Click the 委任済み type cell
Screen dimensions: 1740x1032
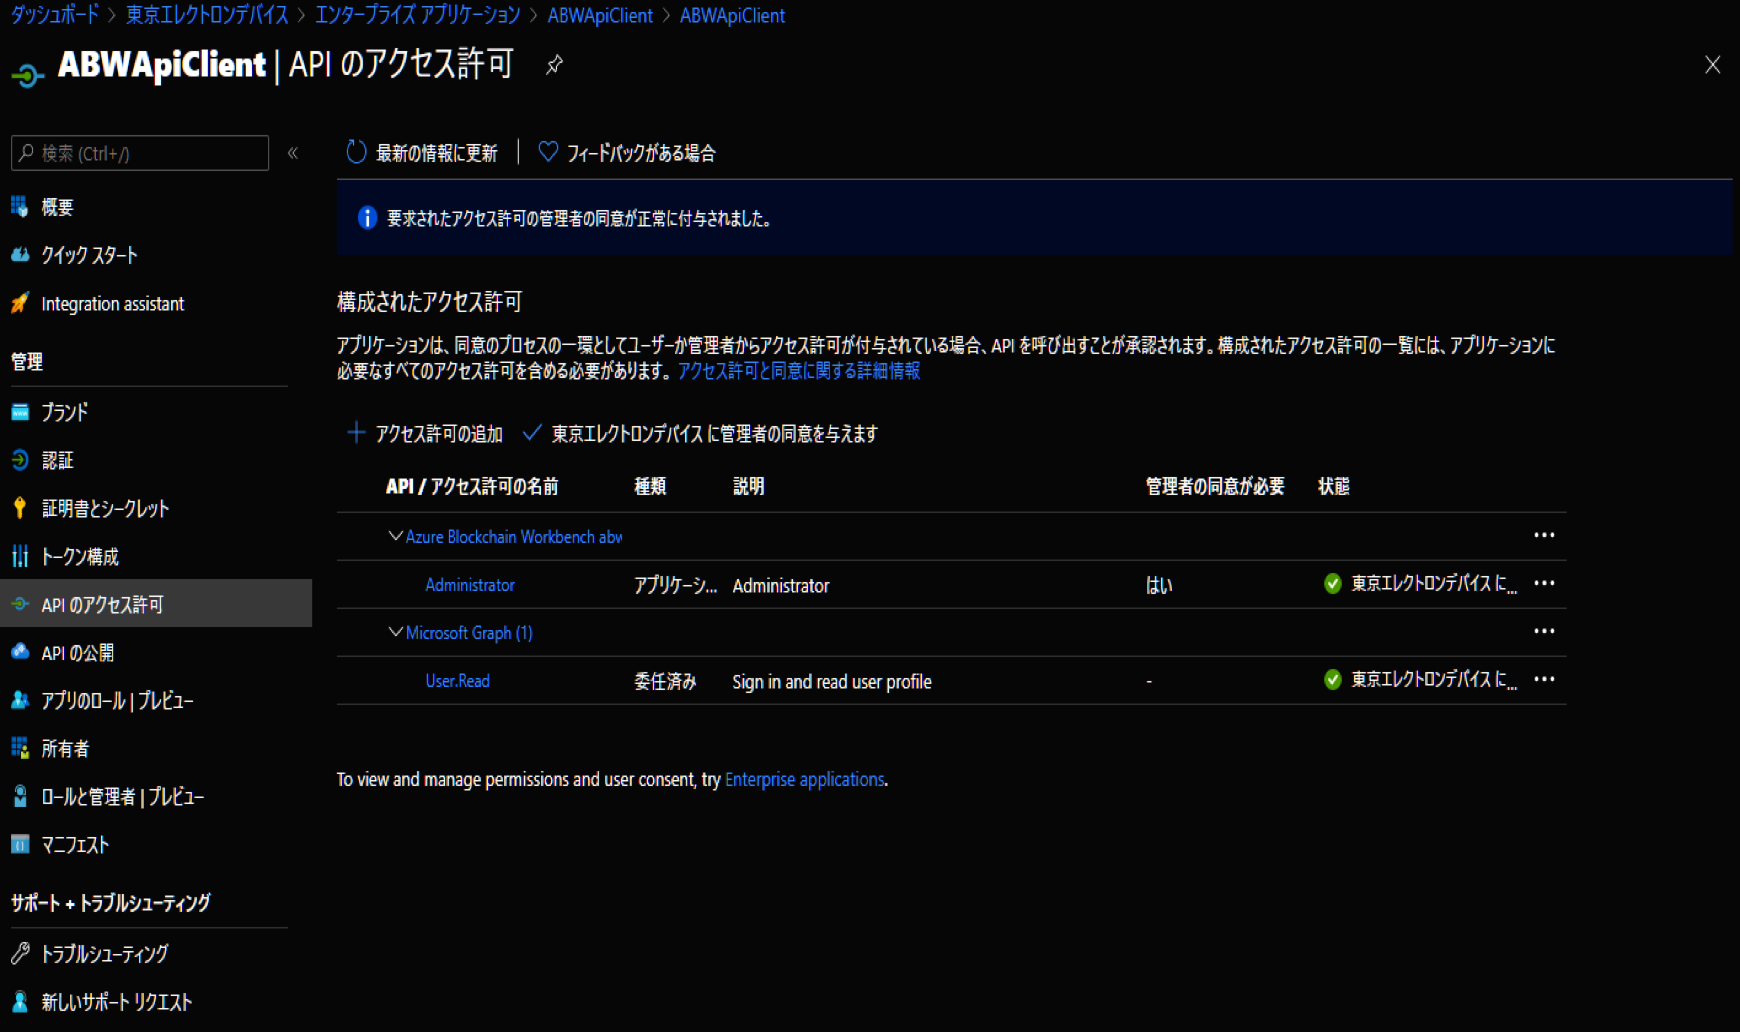pos(665,682)
